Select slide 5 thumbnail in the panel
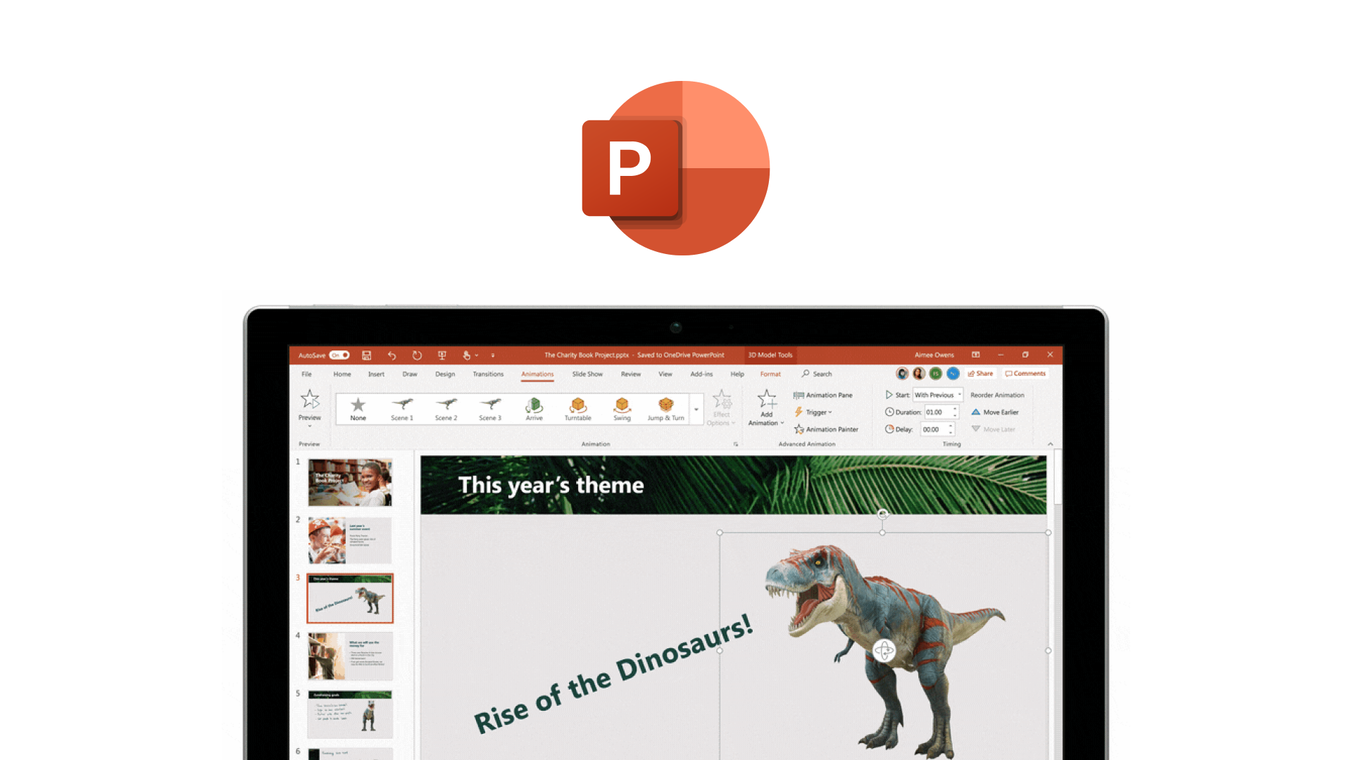Screen dimensions: 1352x760 350,713
